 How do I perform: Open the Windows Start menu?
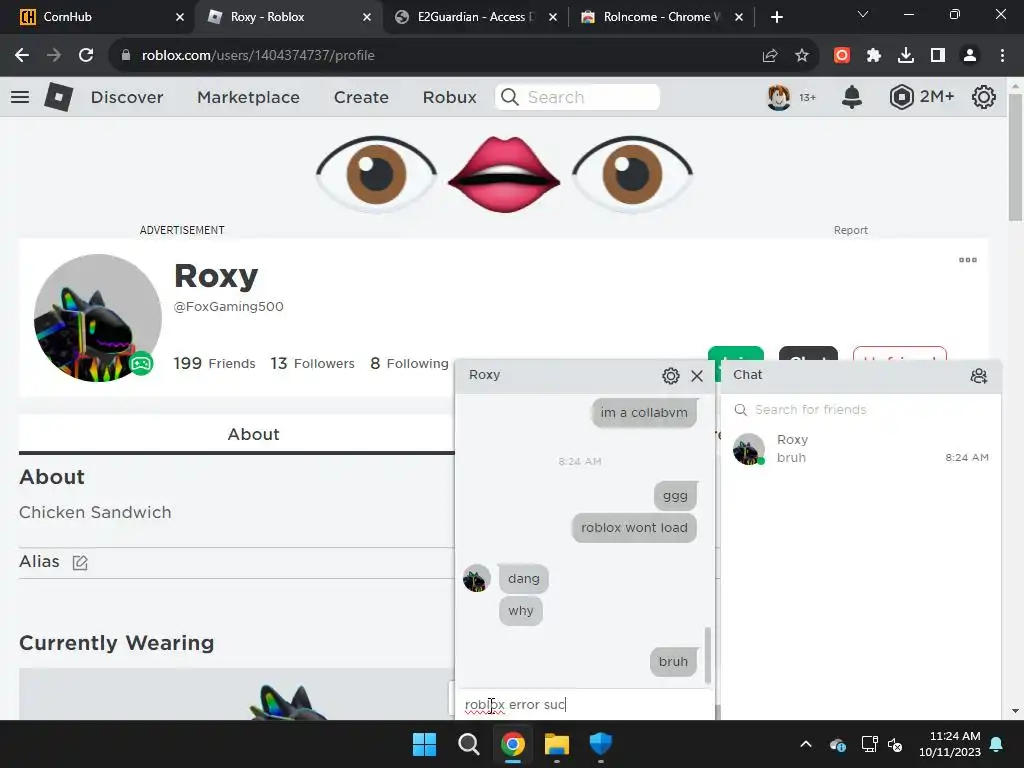(424, 744)
